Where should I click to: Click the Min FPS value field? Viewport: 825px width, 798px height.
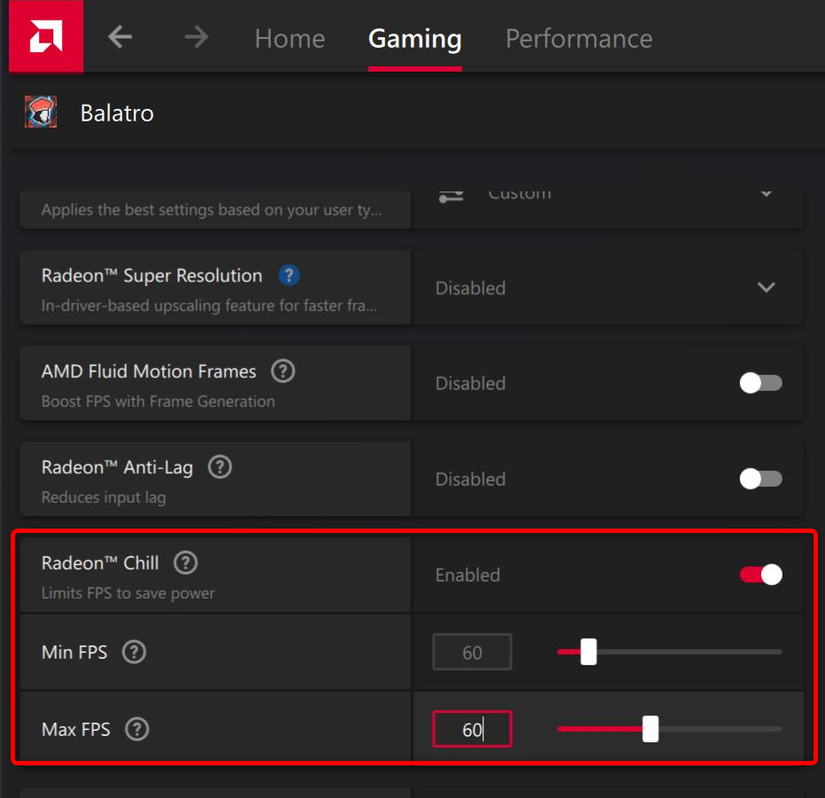(472, 652)
